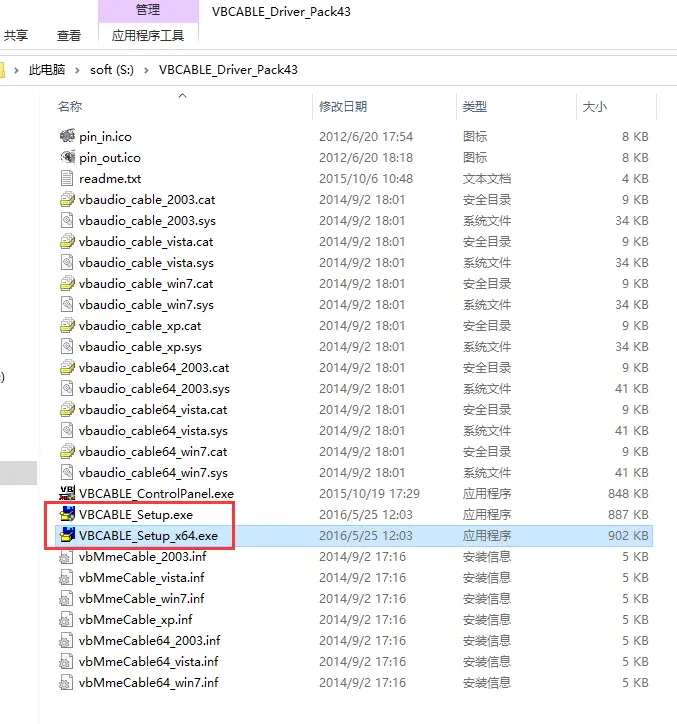Click the vbaudio_cable64_vista.sys file icon

pos(67,430)
